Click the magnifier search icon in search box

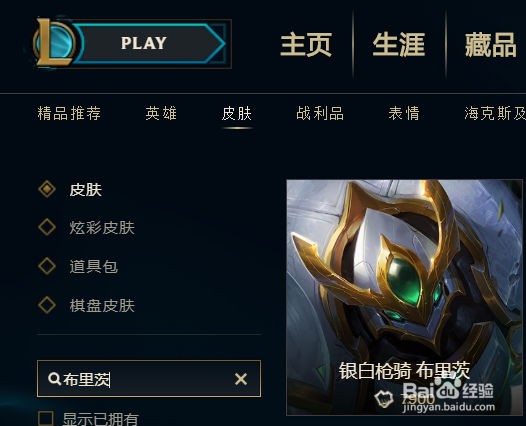pyautogui.click(x=54, y=379)
